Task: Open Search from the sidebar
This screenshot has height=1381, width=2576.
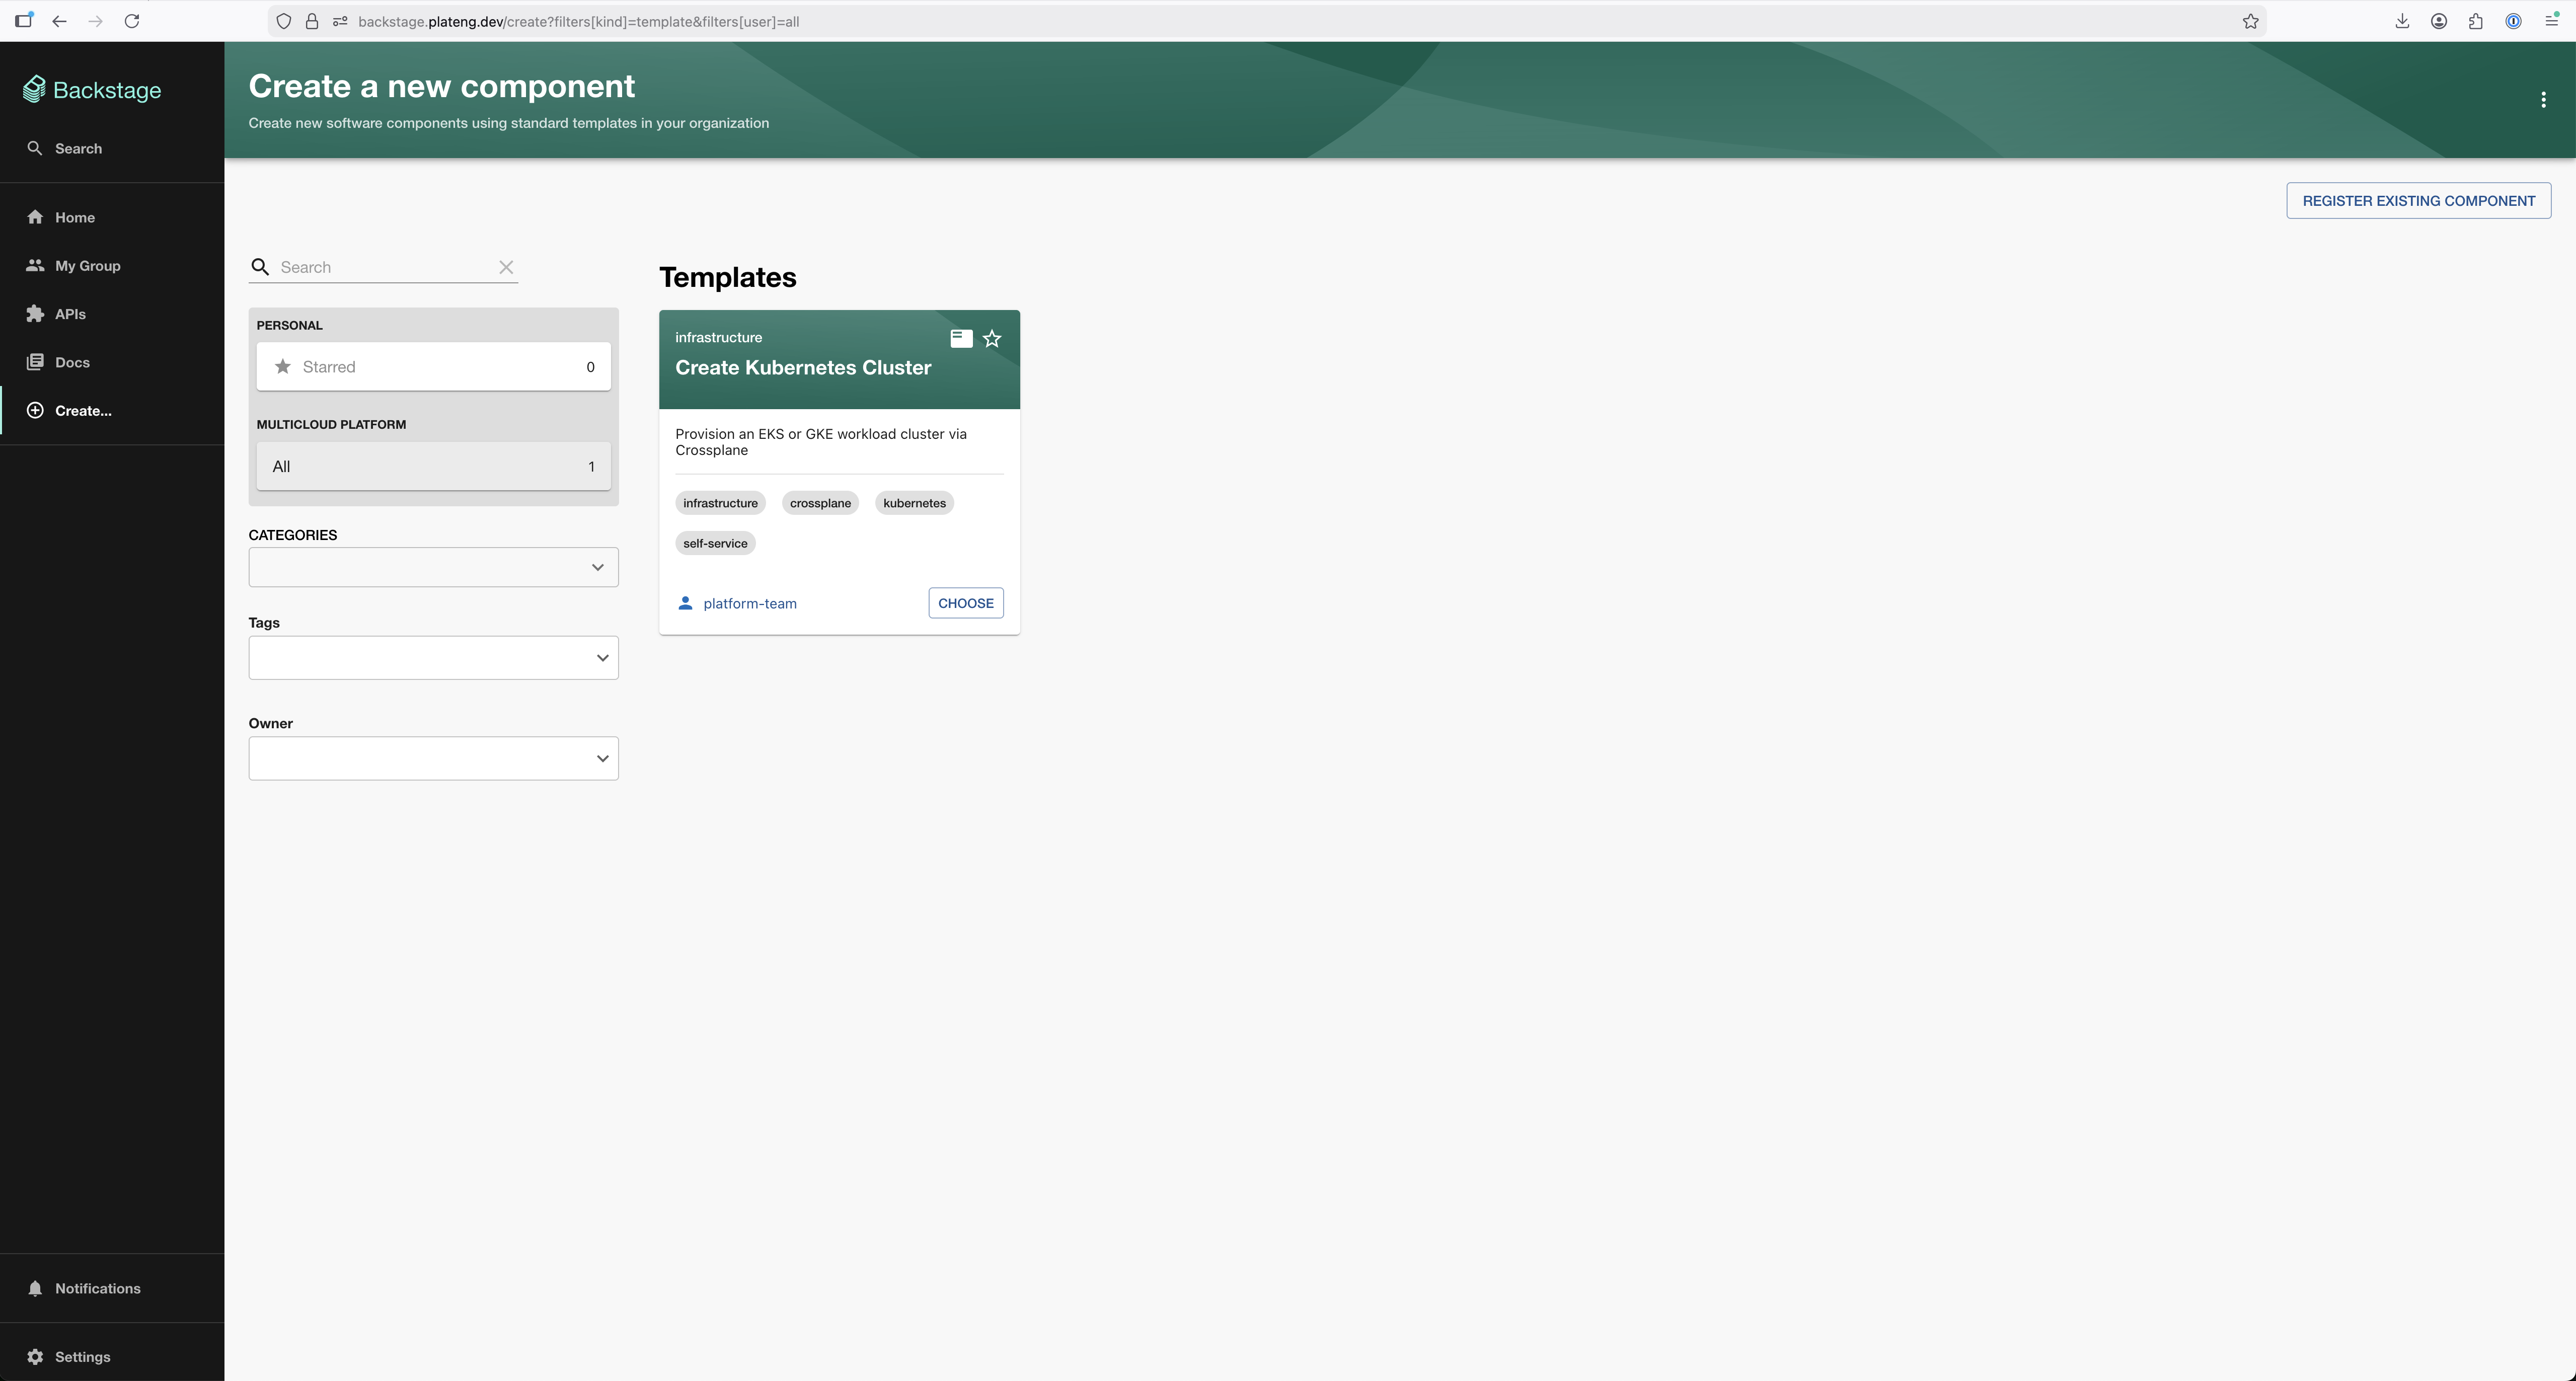Action: point(35,148)
